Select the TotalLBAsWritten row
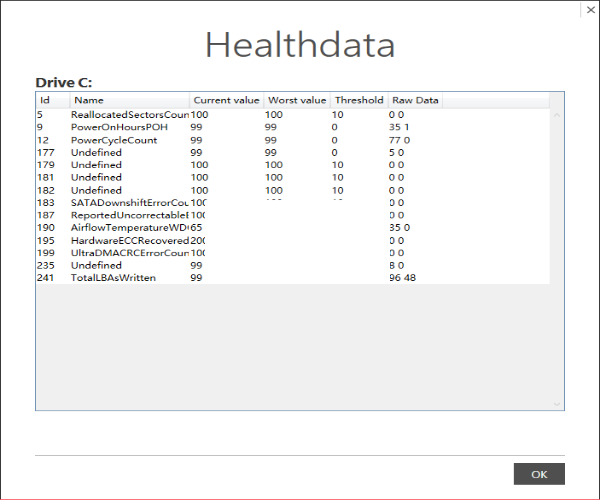 pyautogui.click(x=293, y=278)
